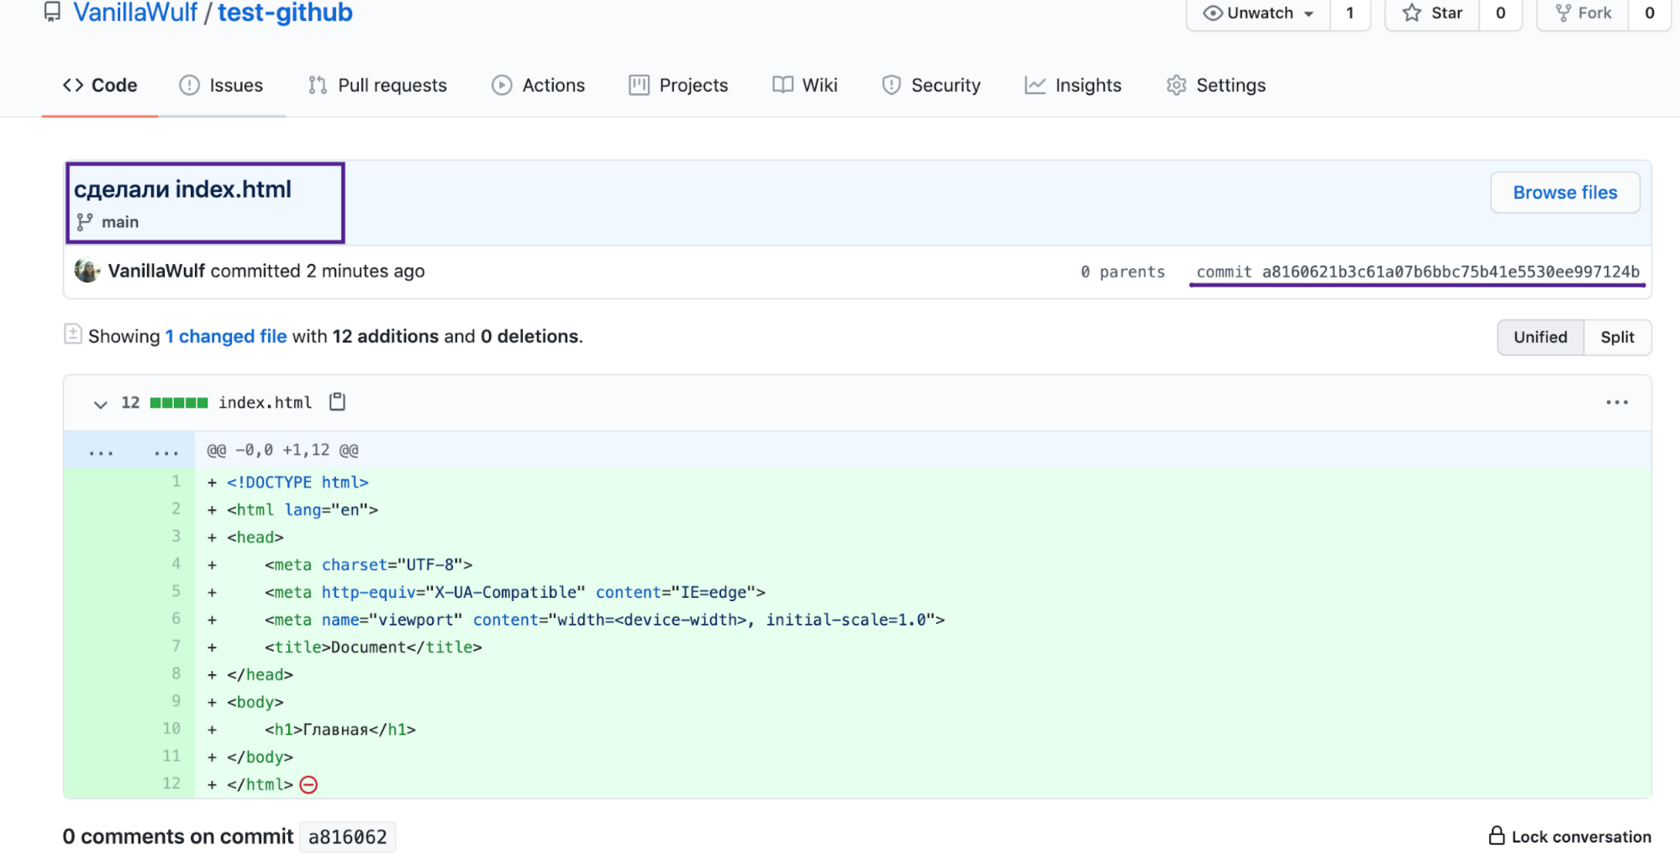1680x866 pixels.
Task: Open the Projects tab
Action: coord(678,85)
